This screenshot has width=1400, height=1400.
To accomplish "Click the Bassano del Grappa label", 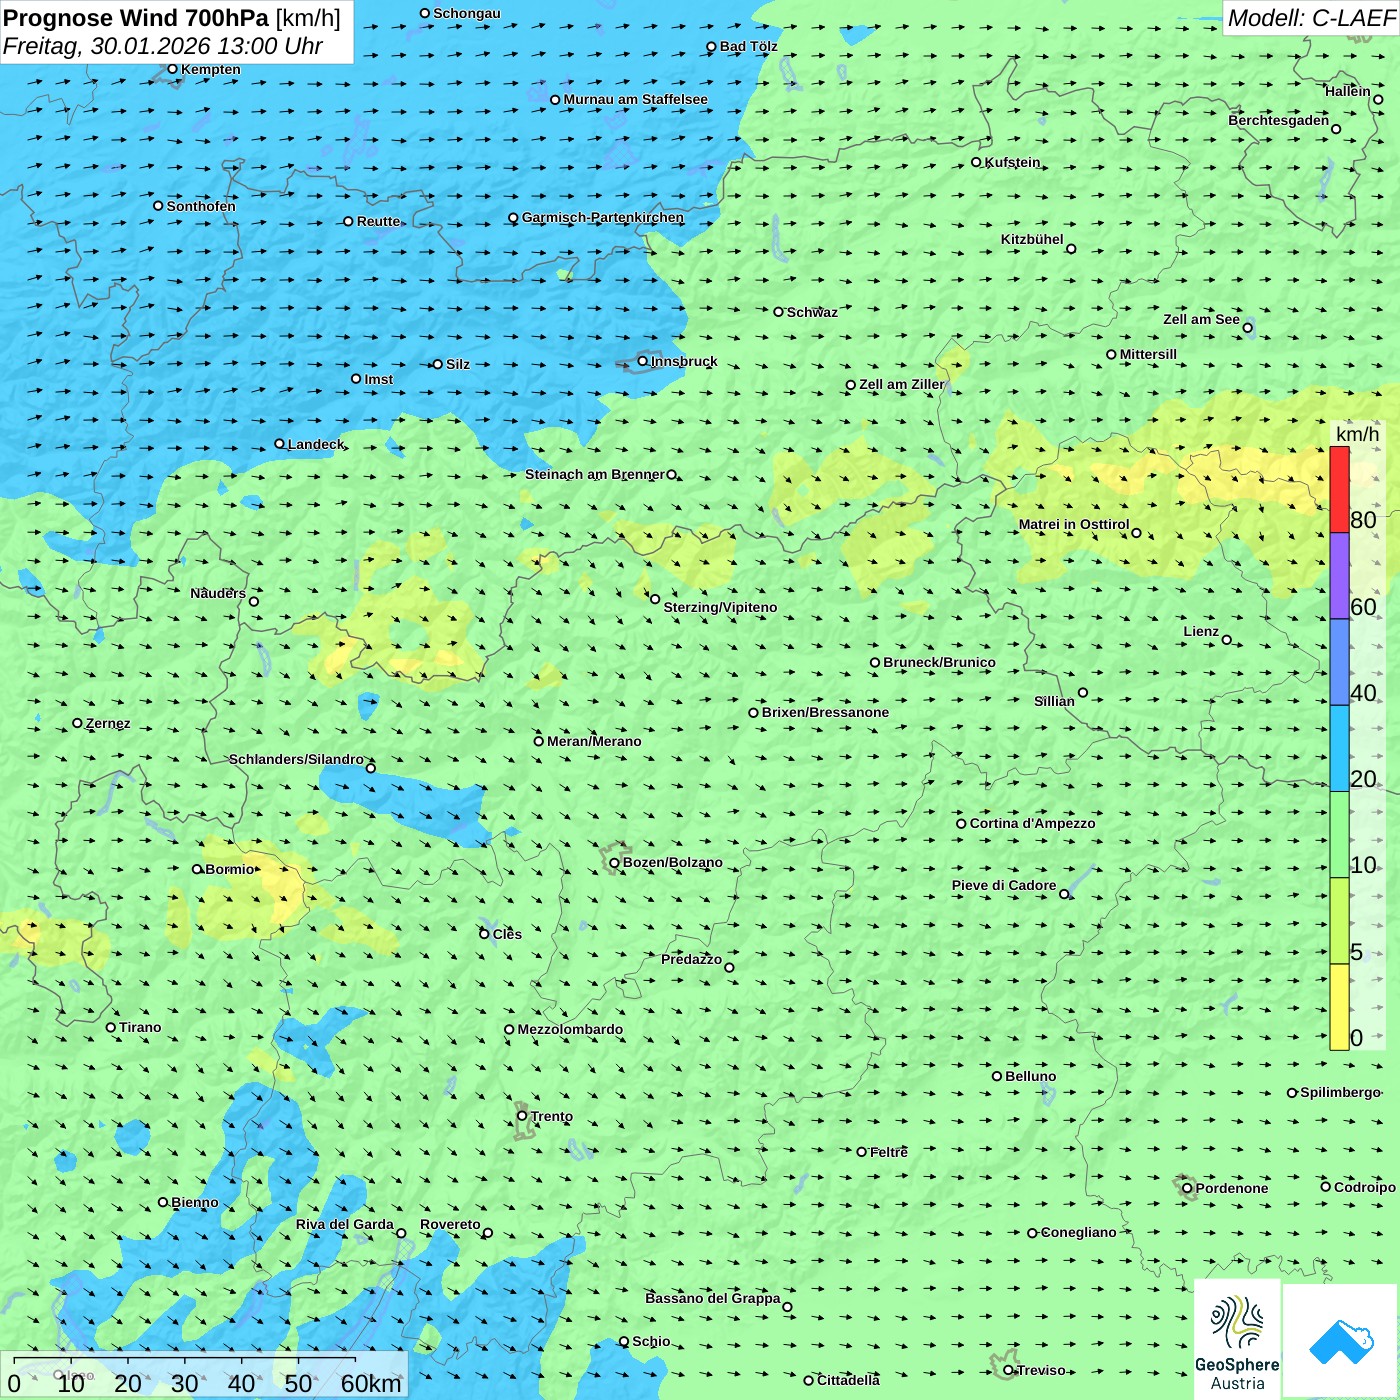I will click(713, 1298).
